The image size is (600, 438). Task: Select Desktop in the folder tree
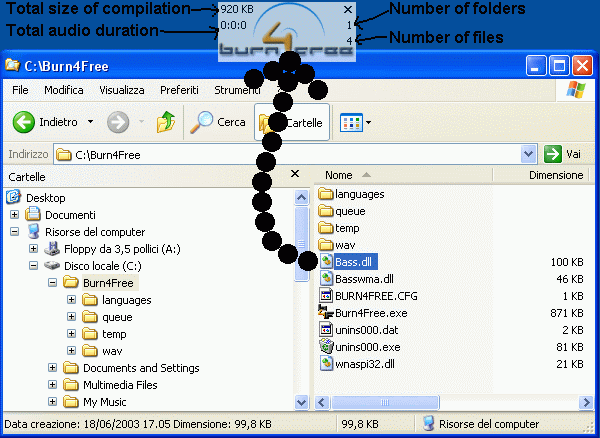pyautogui.click(x=46, y=198)
